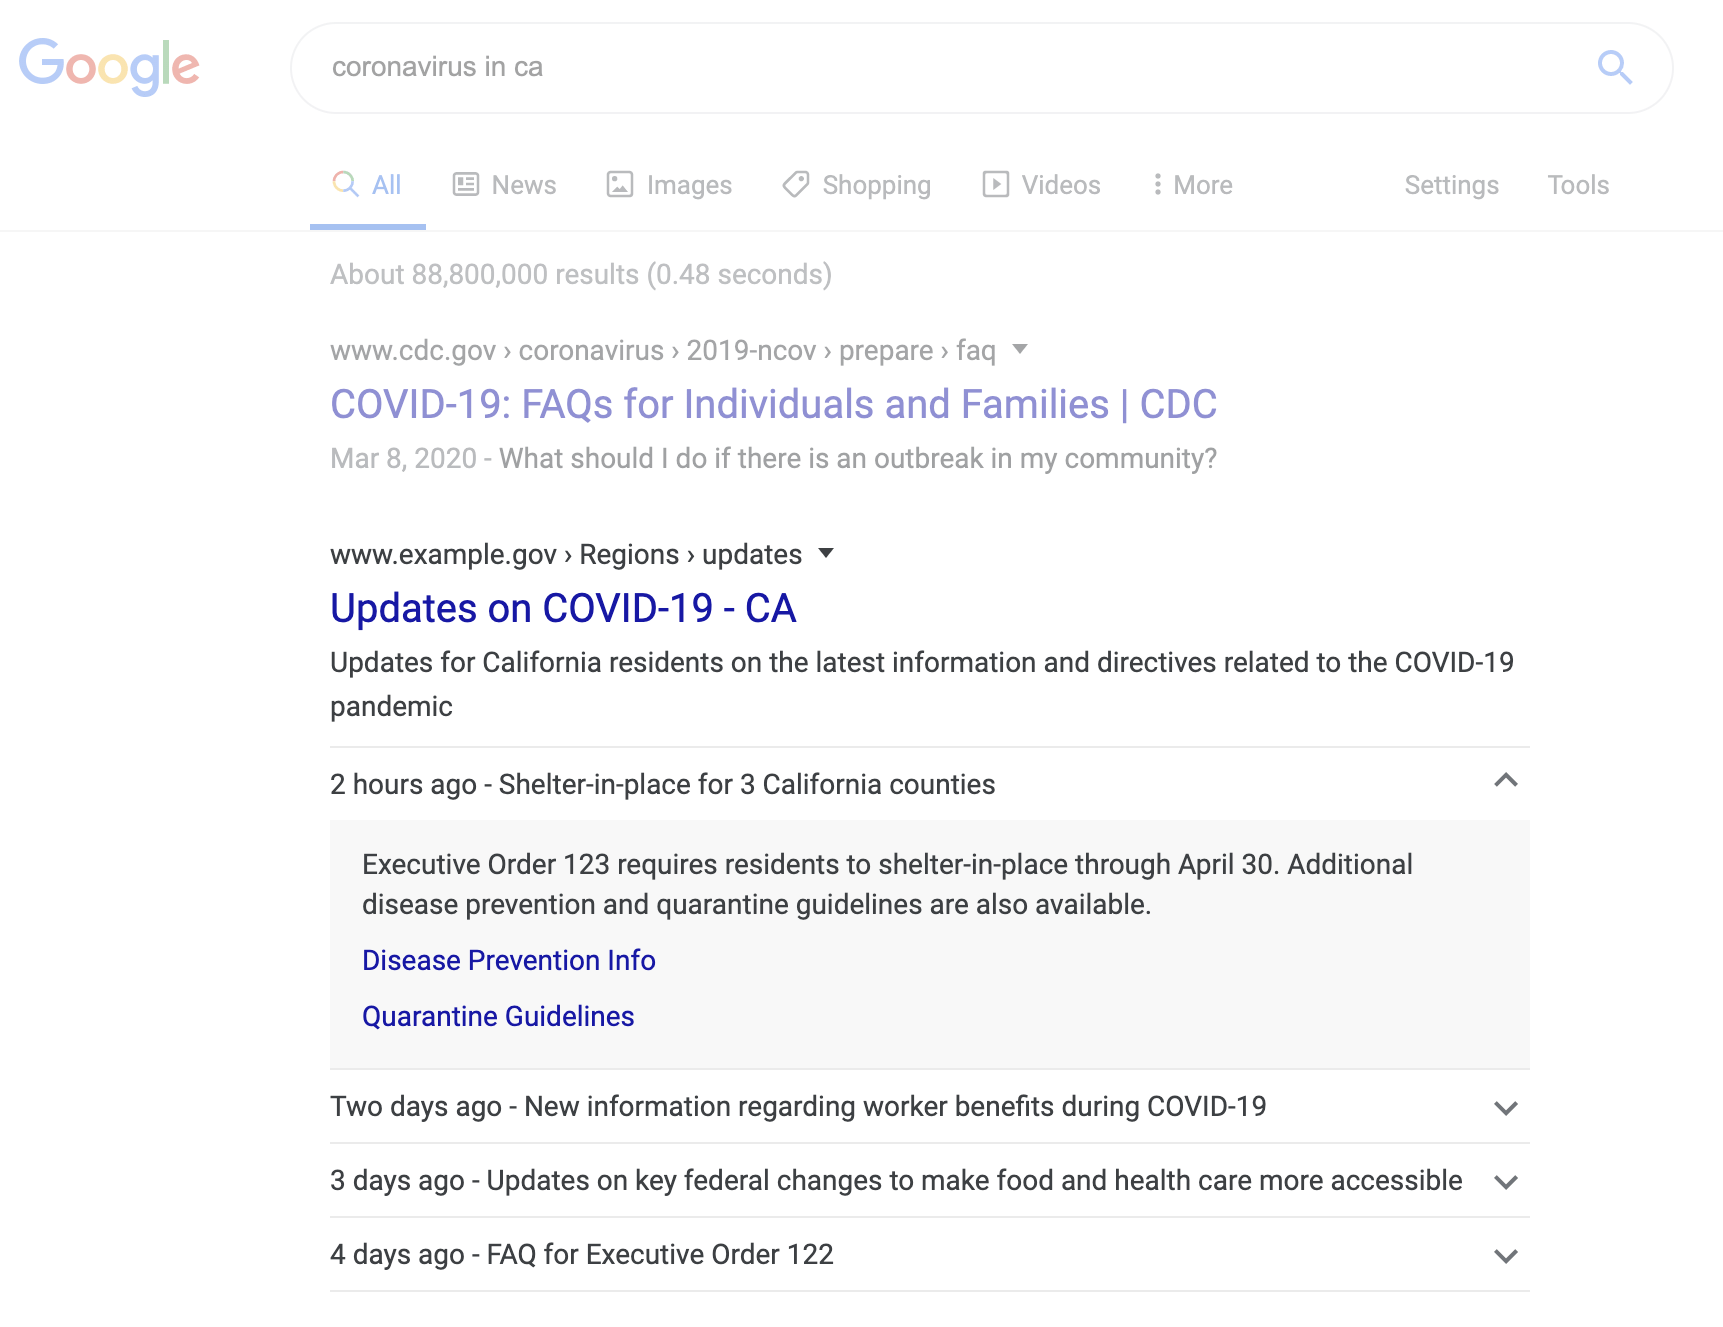
Task: Click the News newspaper icon
Action: coord(464,184)
